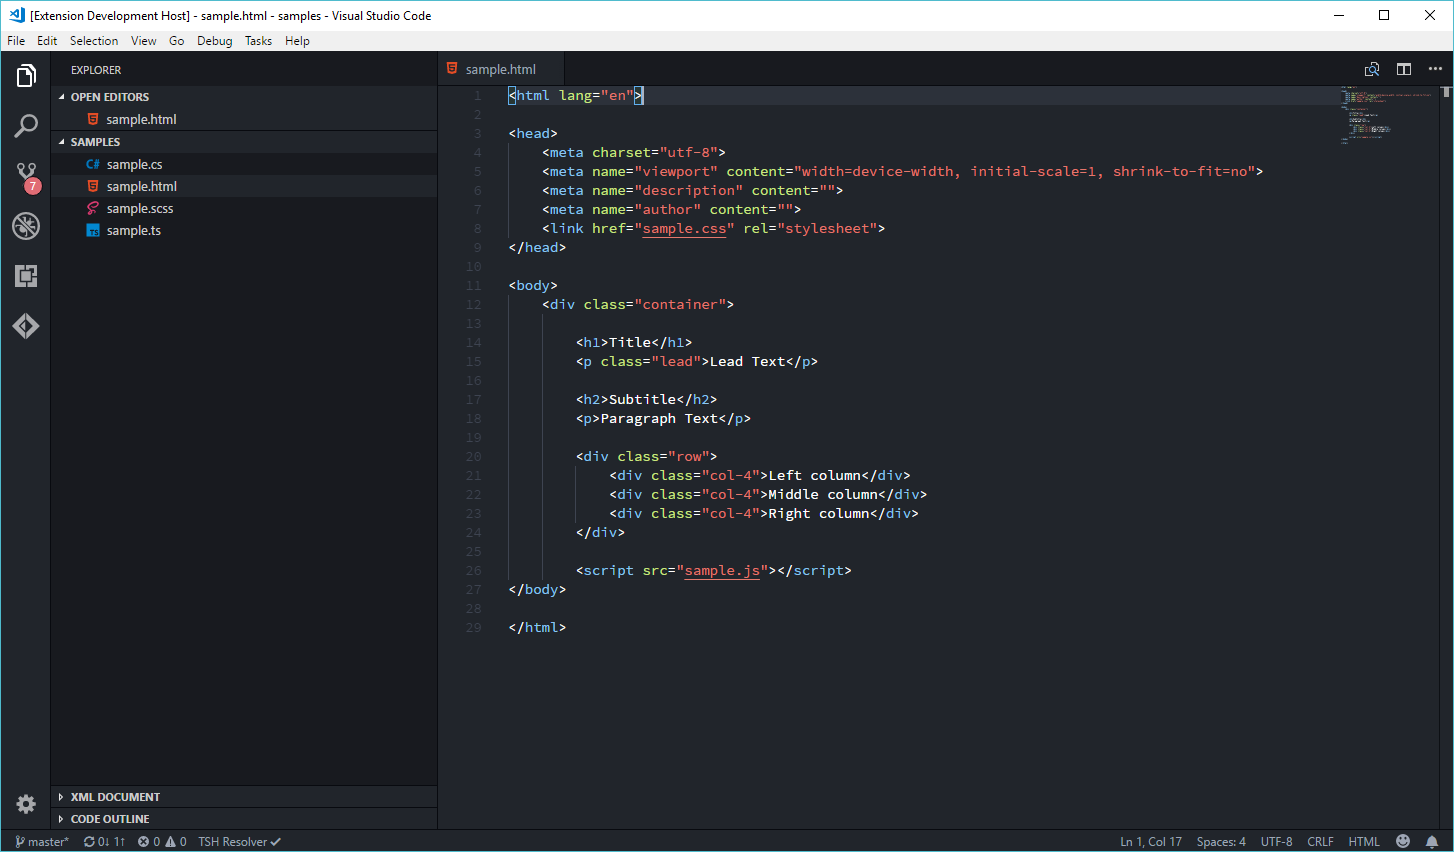The height and width of the screenshot is (852, 1454).
Task: Open the Selection menu
Action: (x=94, y=41)
